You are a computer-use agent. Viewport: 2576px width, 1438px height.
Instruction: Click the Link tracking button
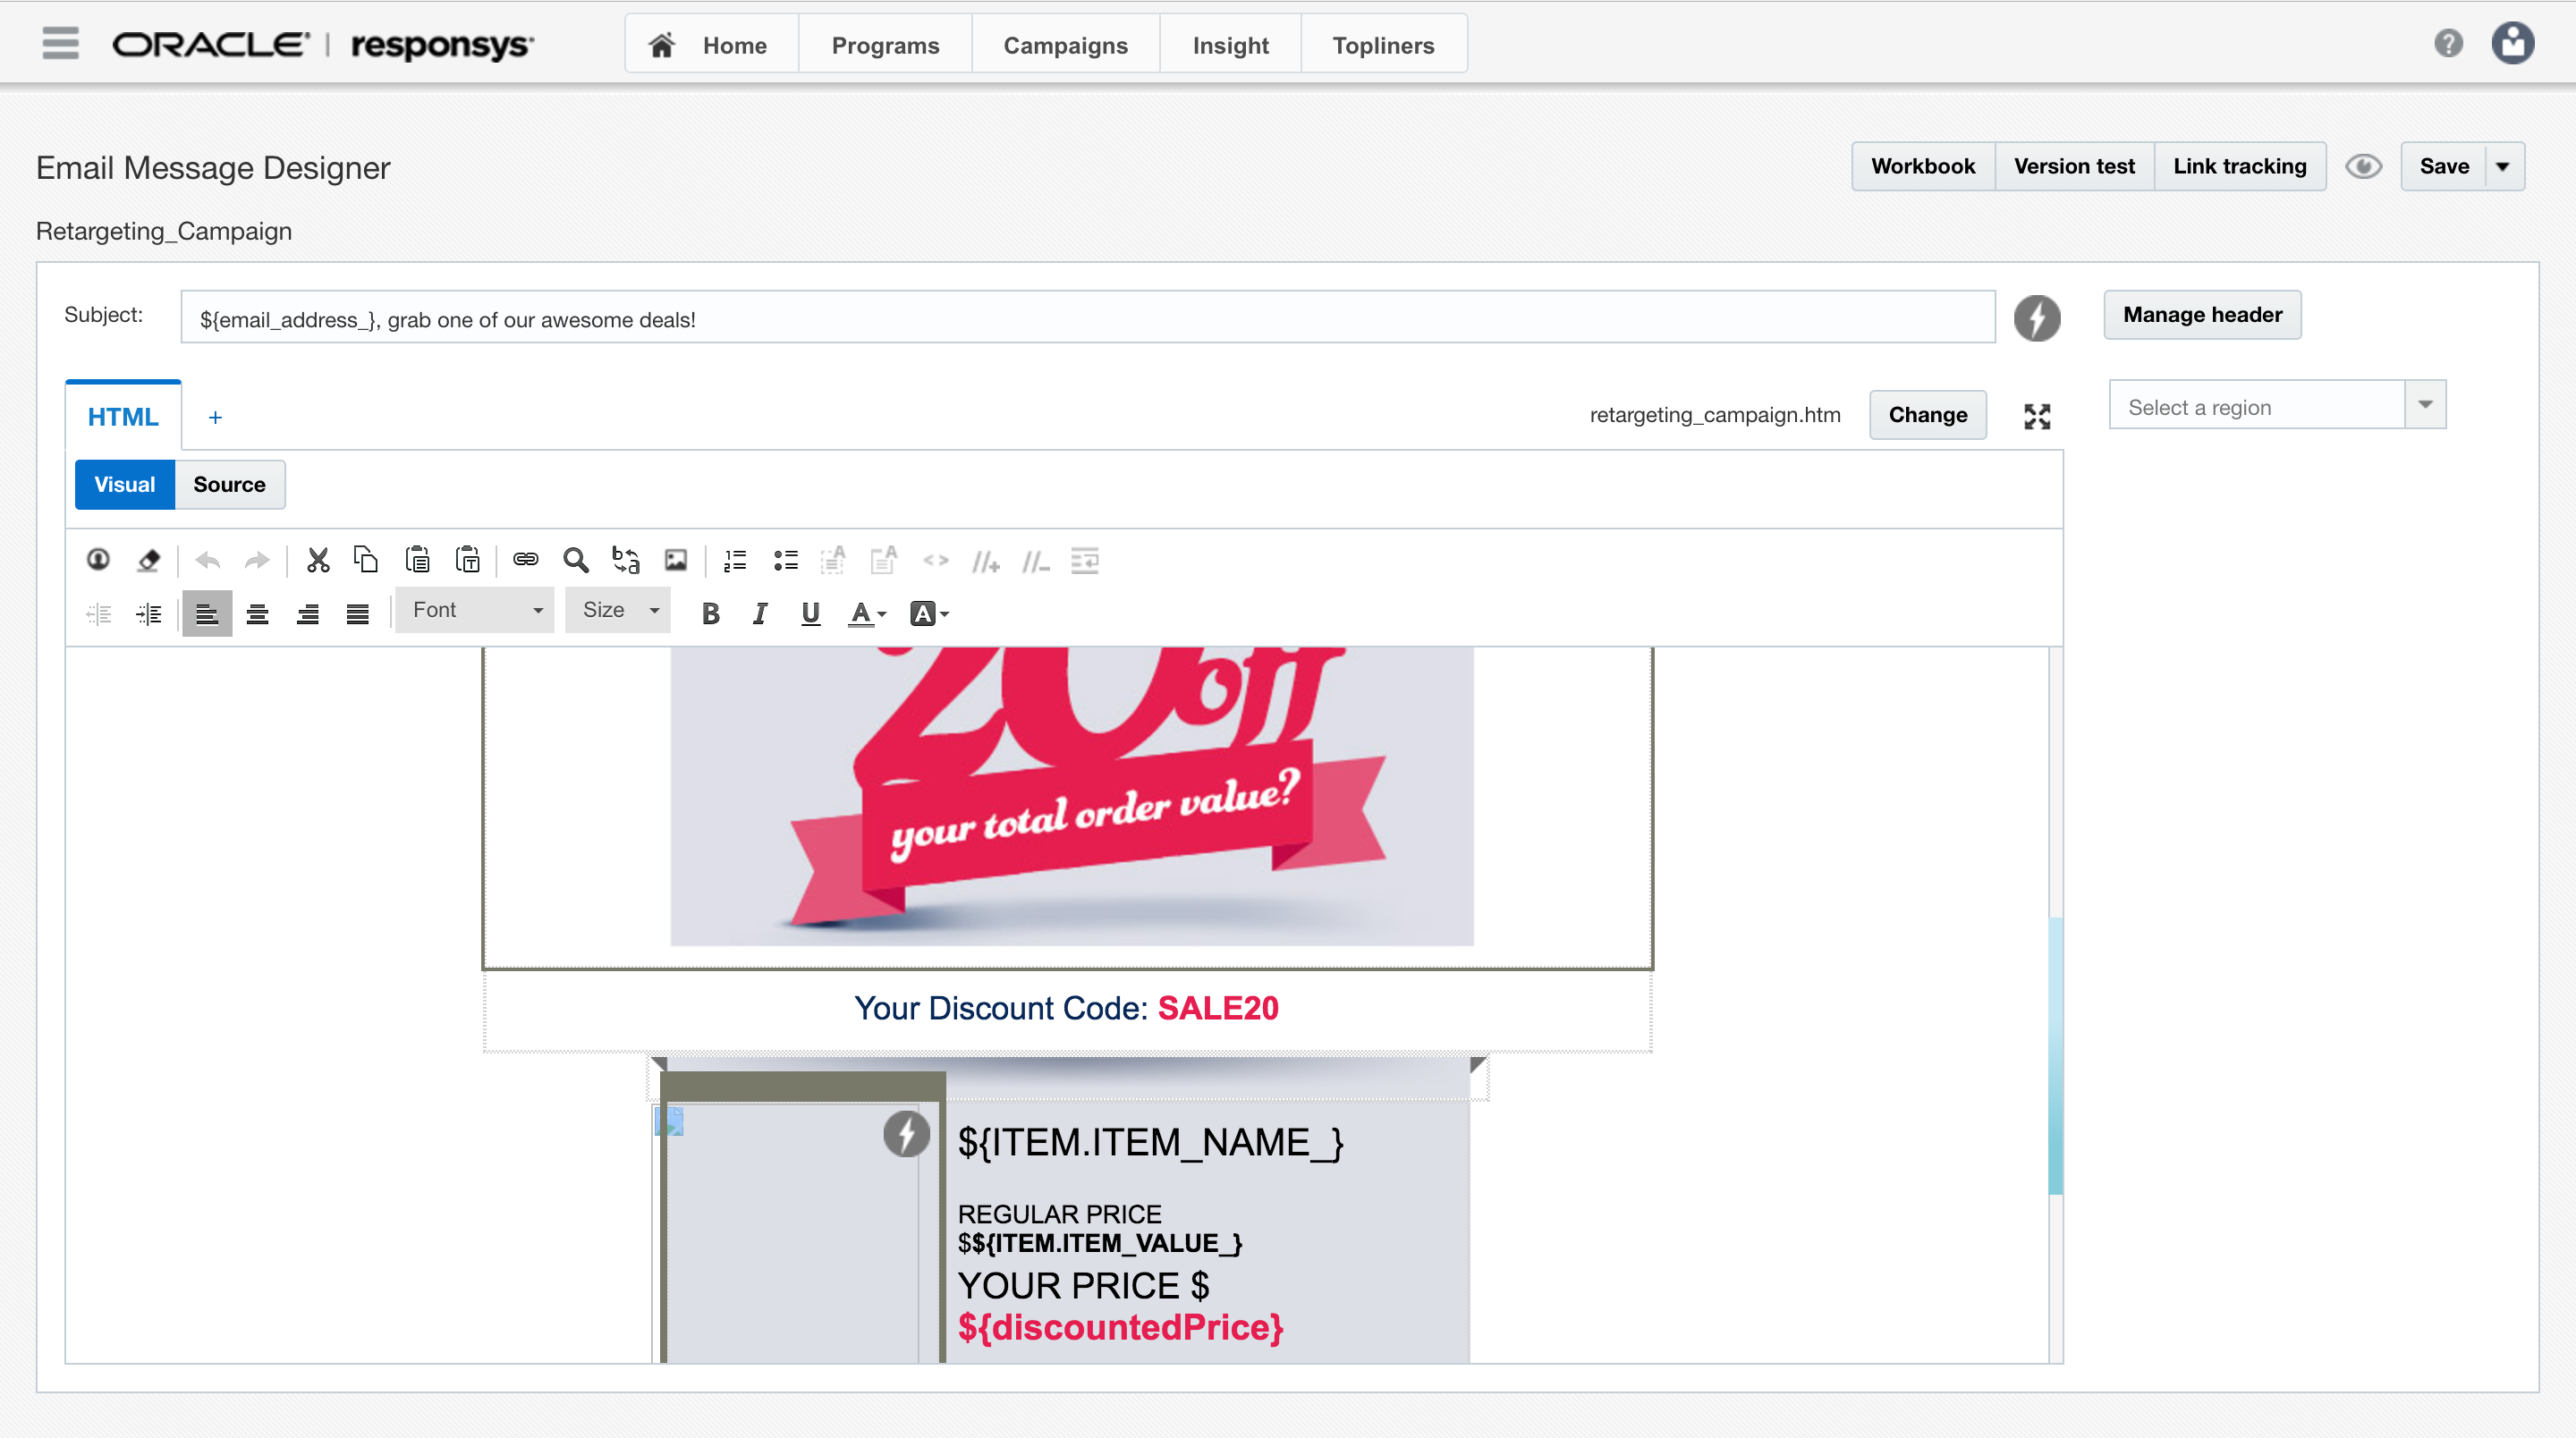[2238, 166]
